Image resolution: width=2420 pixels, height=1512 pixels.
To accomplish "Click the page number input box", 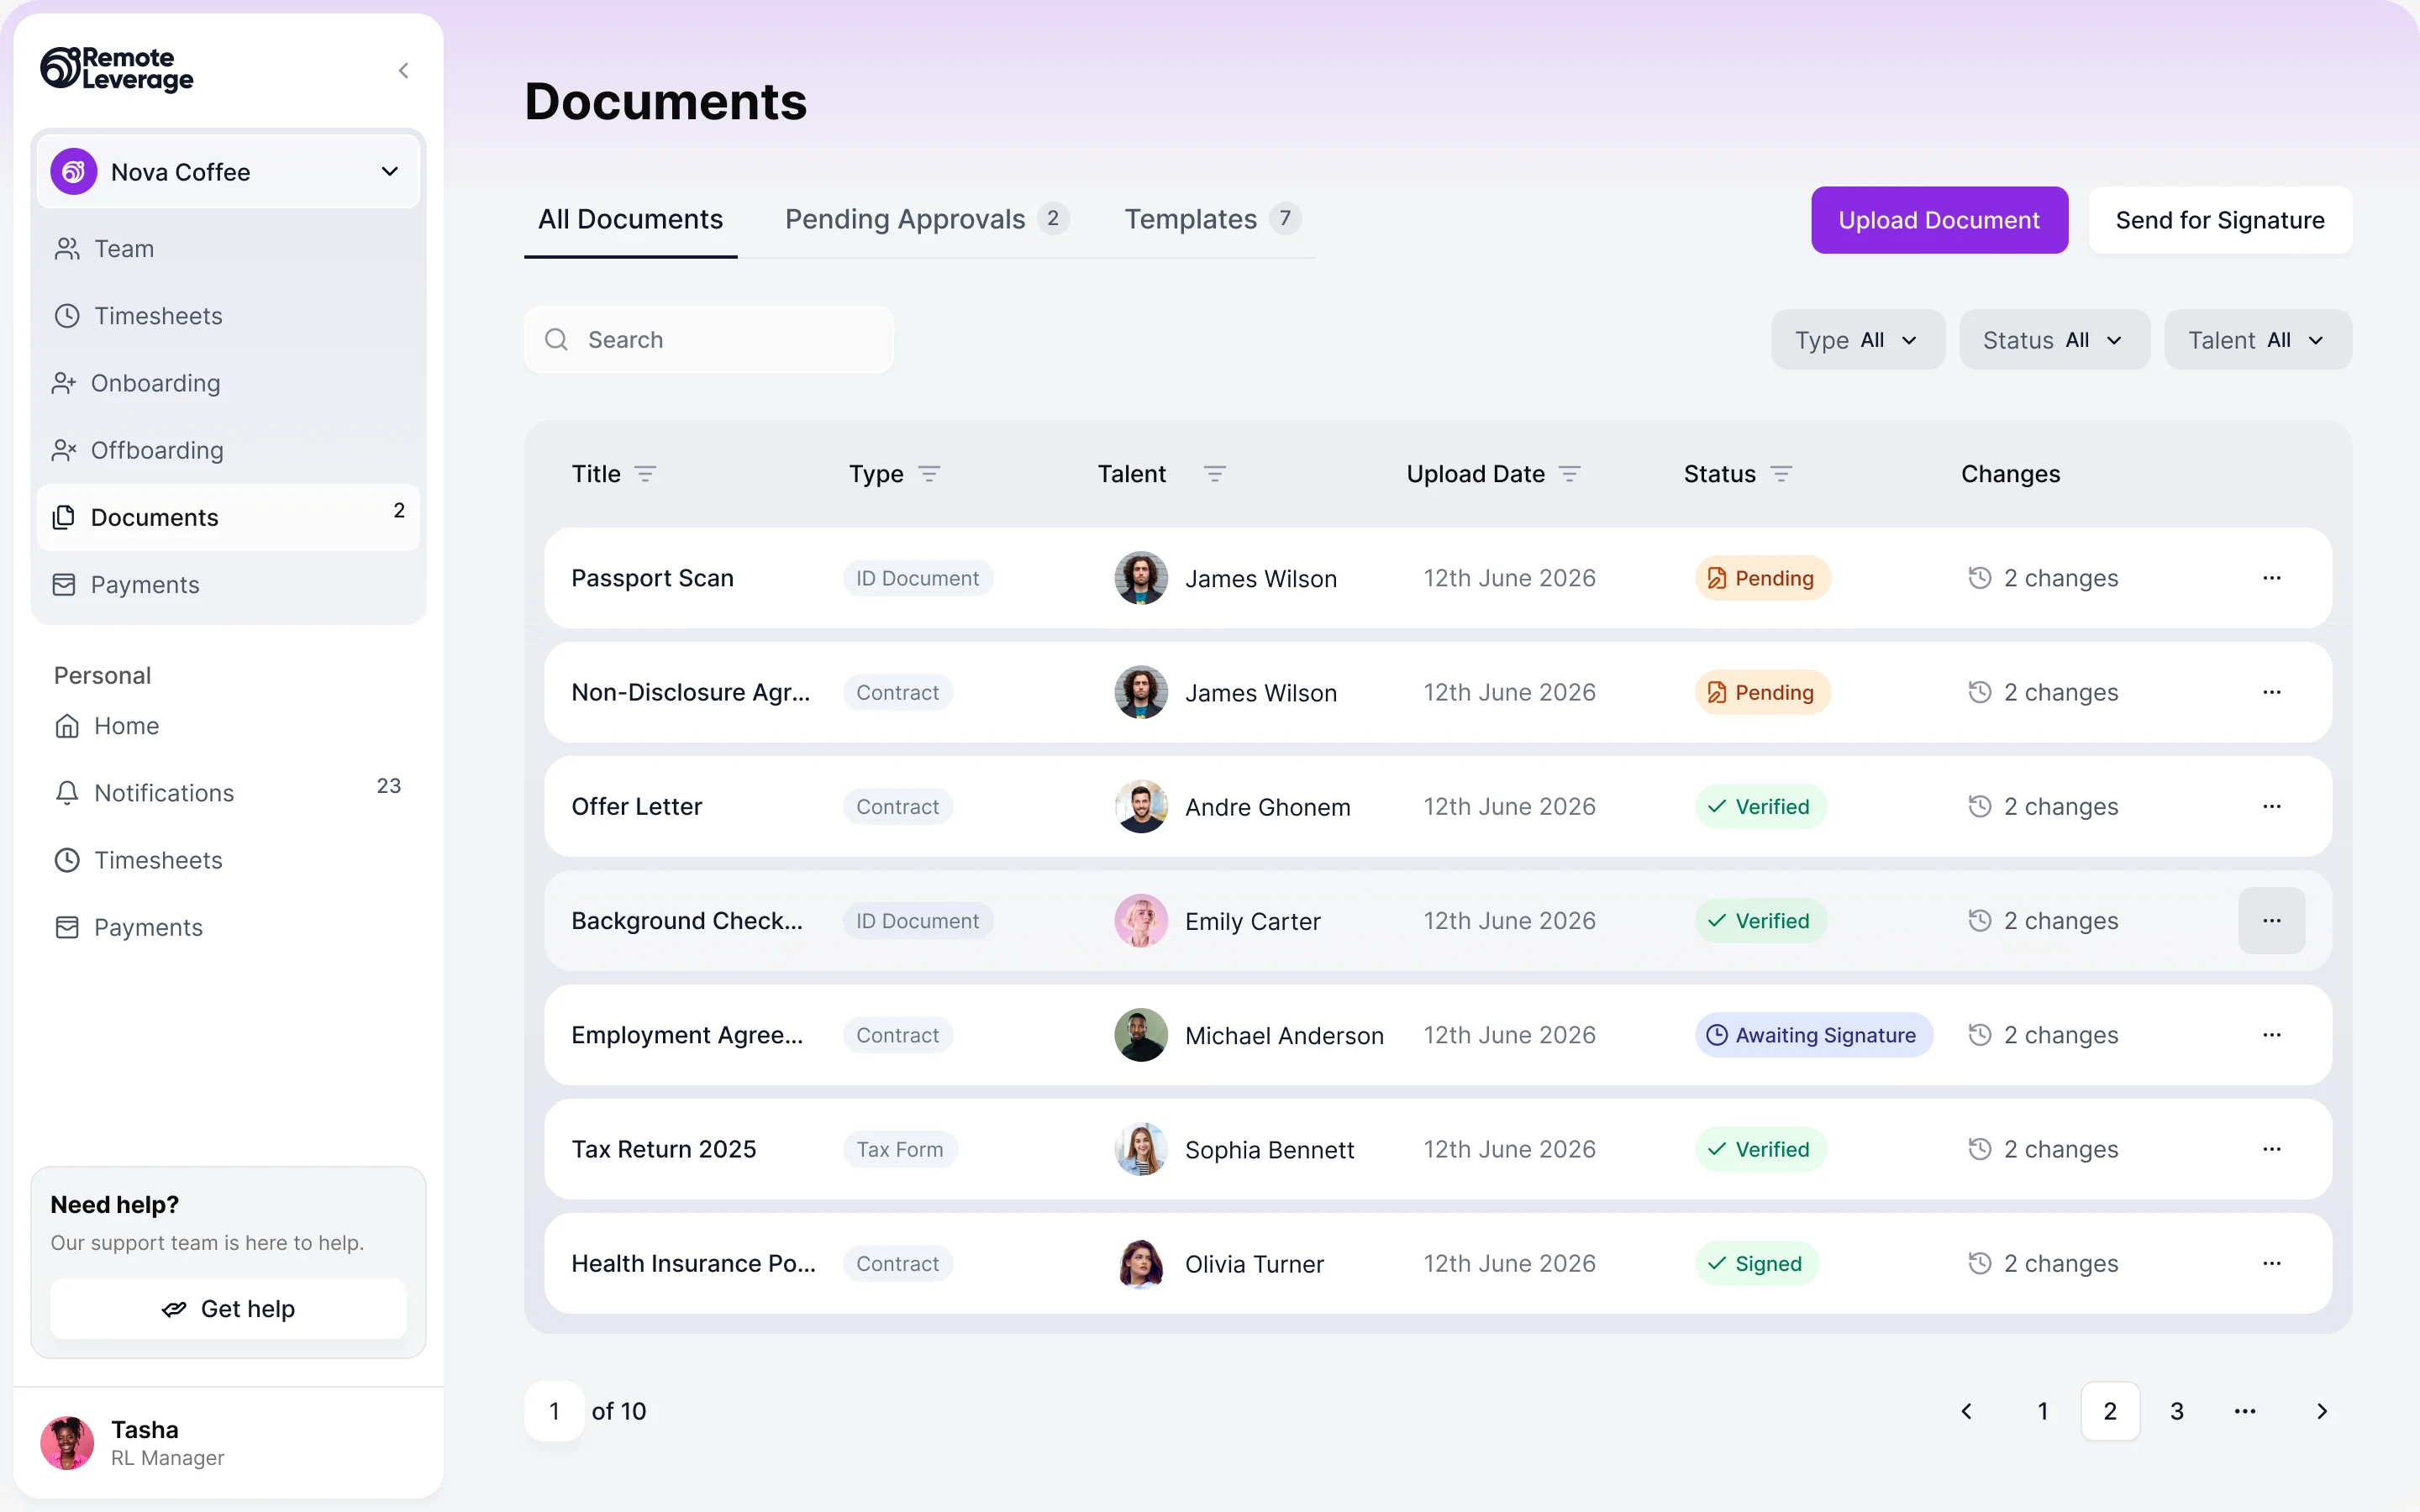I will pos(554,1411).
